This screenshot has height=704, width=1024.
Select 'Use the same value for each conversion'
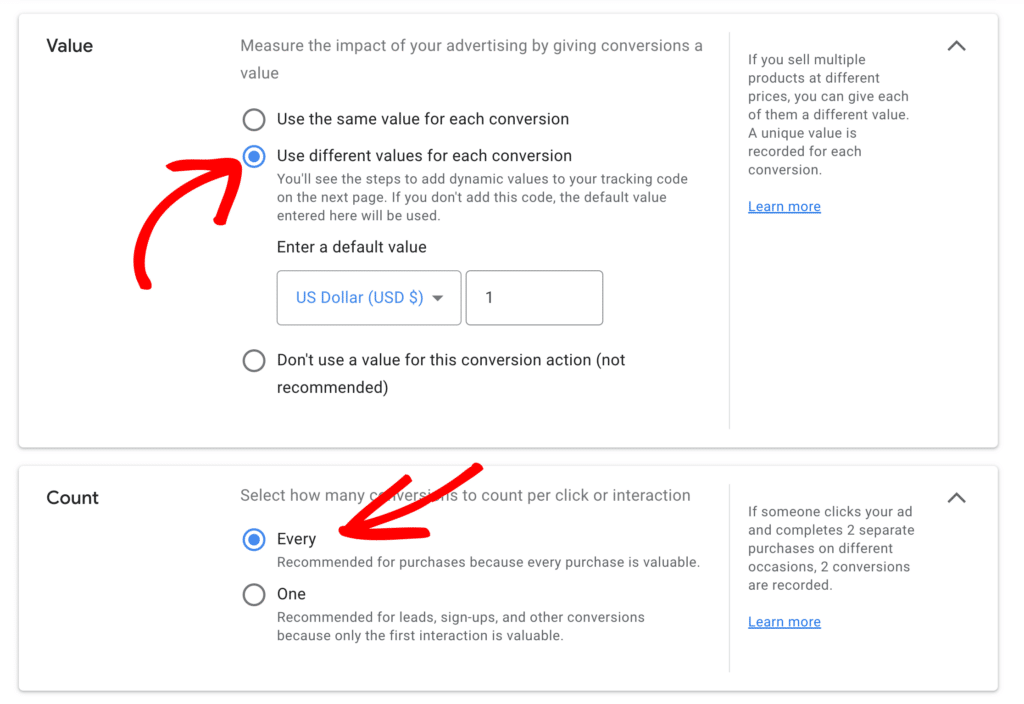coord(254,120)
